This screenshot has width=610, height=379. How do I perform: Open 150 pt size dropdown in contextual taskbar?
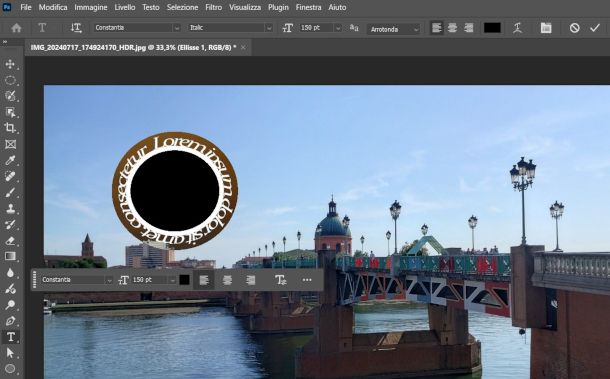[172, 280]
